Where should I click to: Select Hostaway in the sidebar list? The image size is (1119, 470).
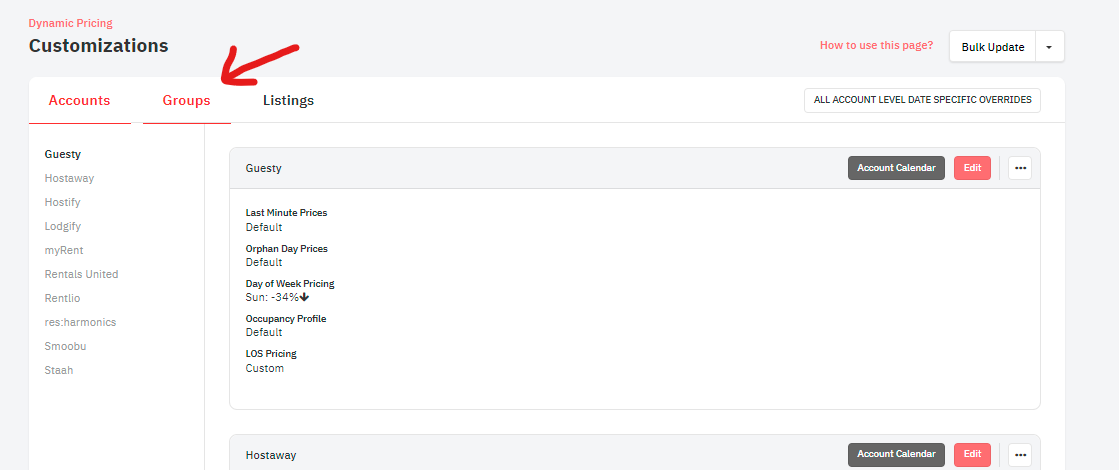pos(69,178)
